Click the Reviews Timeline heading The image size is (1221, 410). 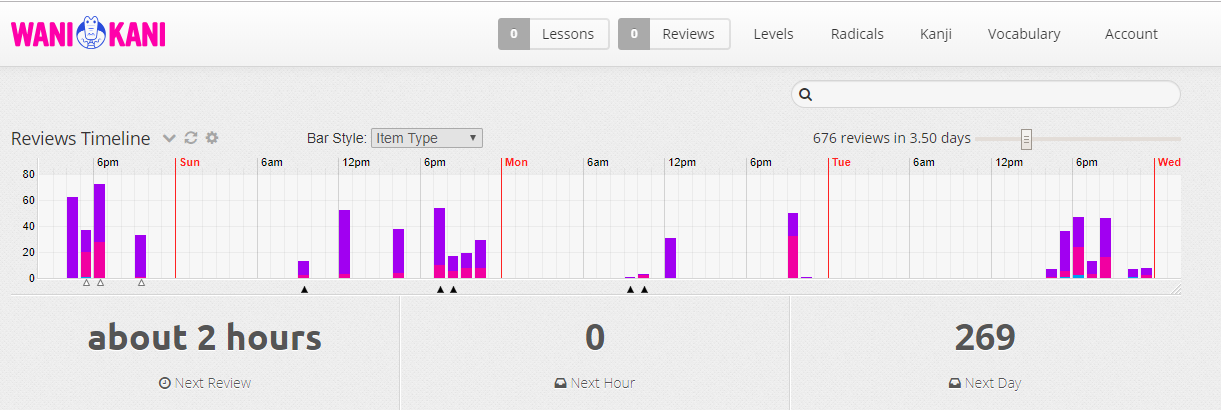coord(80,138)
